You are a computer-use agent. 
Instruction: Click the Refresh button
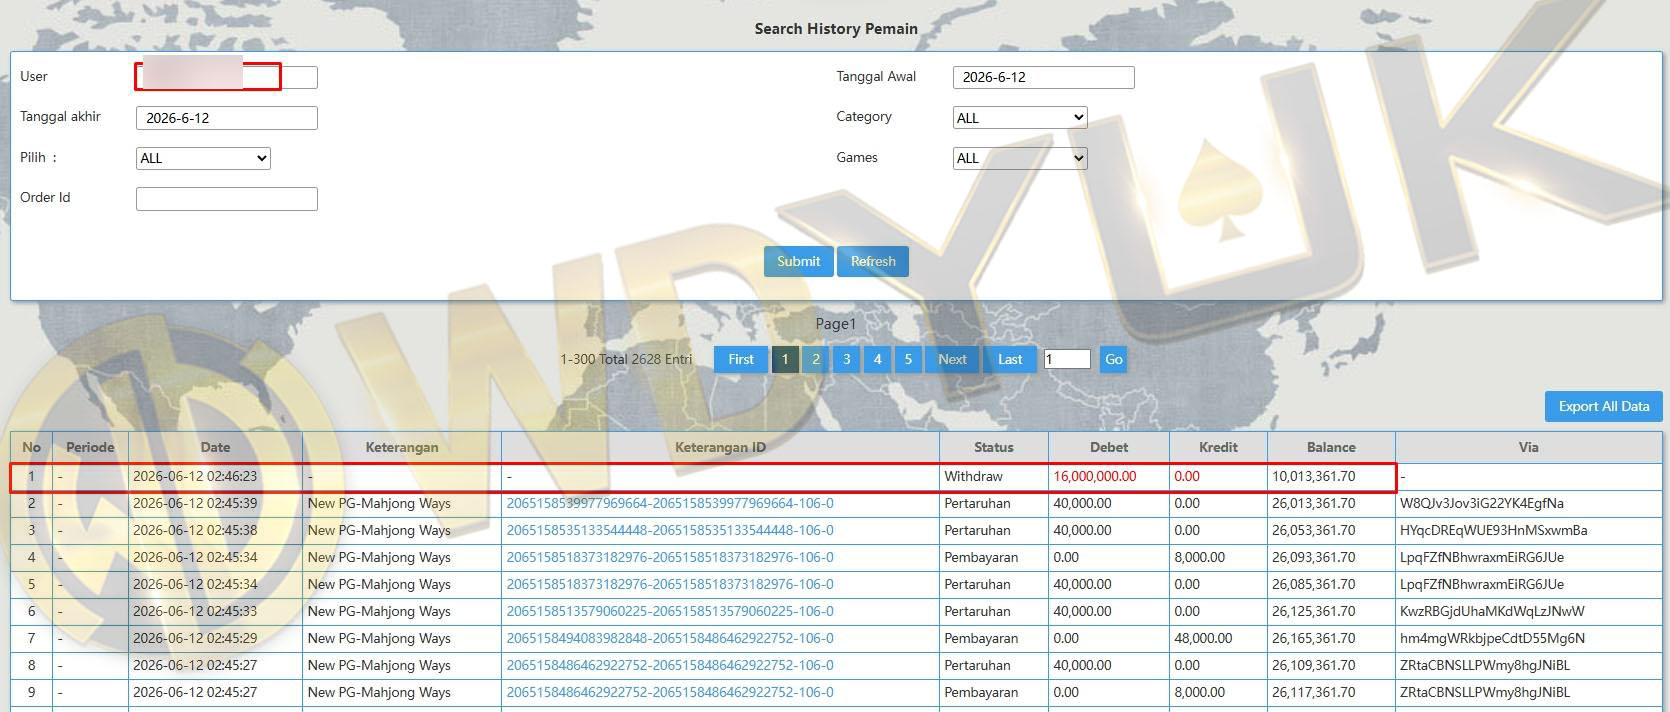tap(873, 261)
